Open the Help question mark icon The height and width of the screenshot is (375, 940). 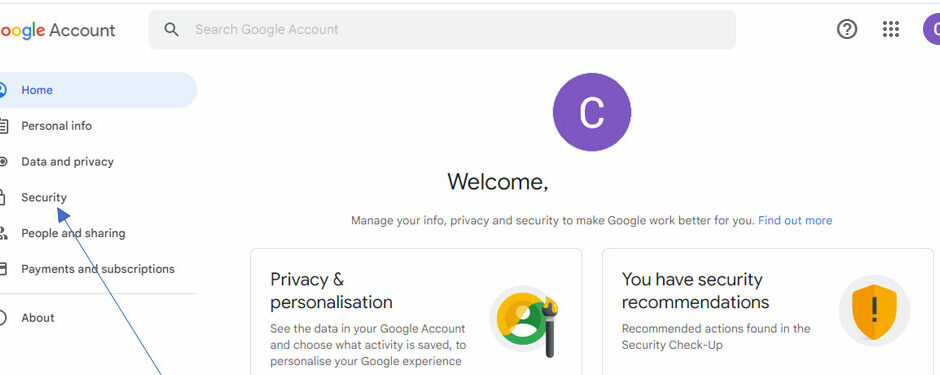846,29
